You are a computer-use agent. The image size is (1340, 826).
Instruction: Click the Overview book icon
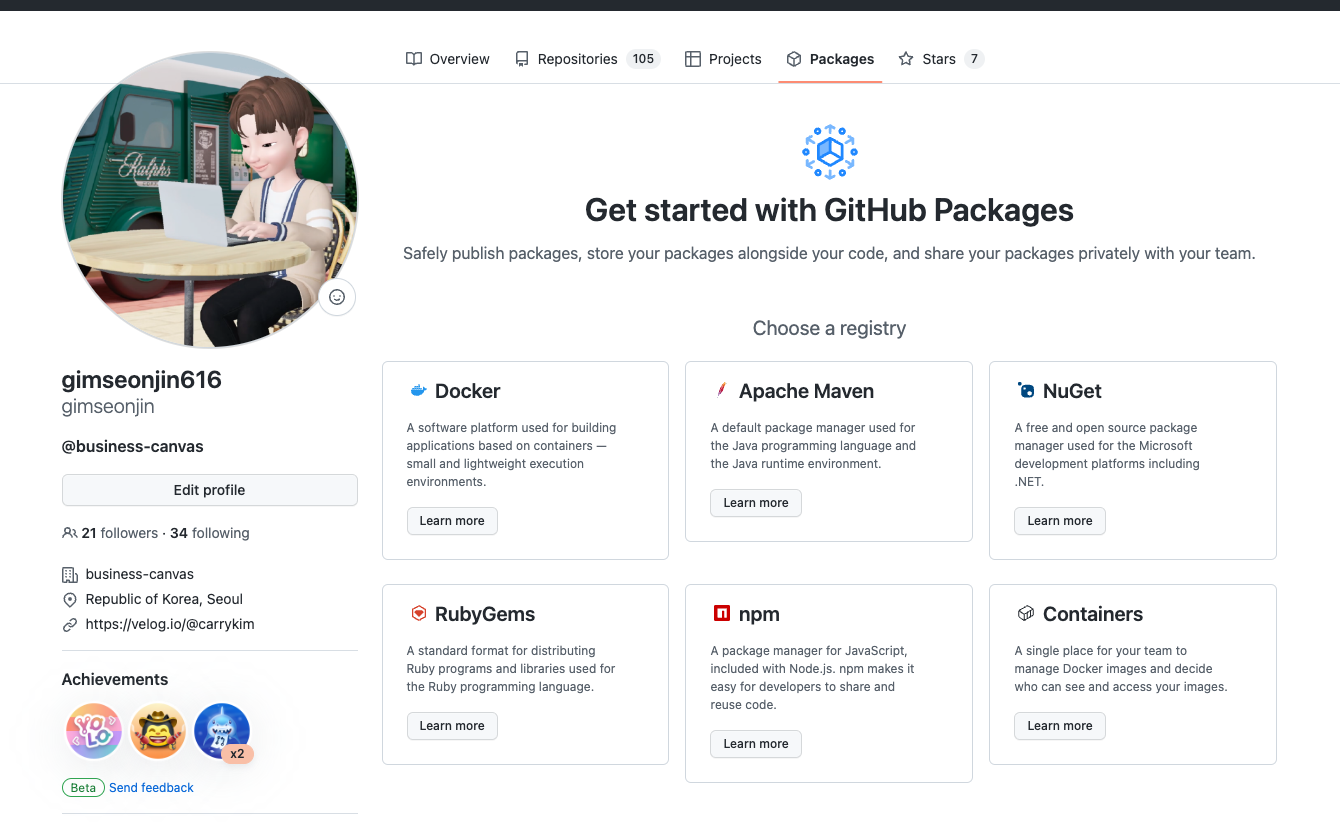pyautogui.click(x=414, y=59)
